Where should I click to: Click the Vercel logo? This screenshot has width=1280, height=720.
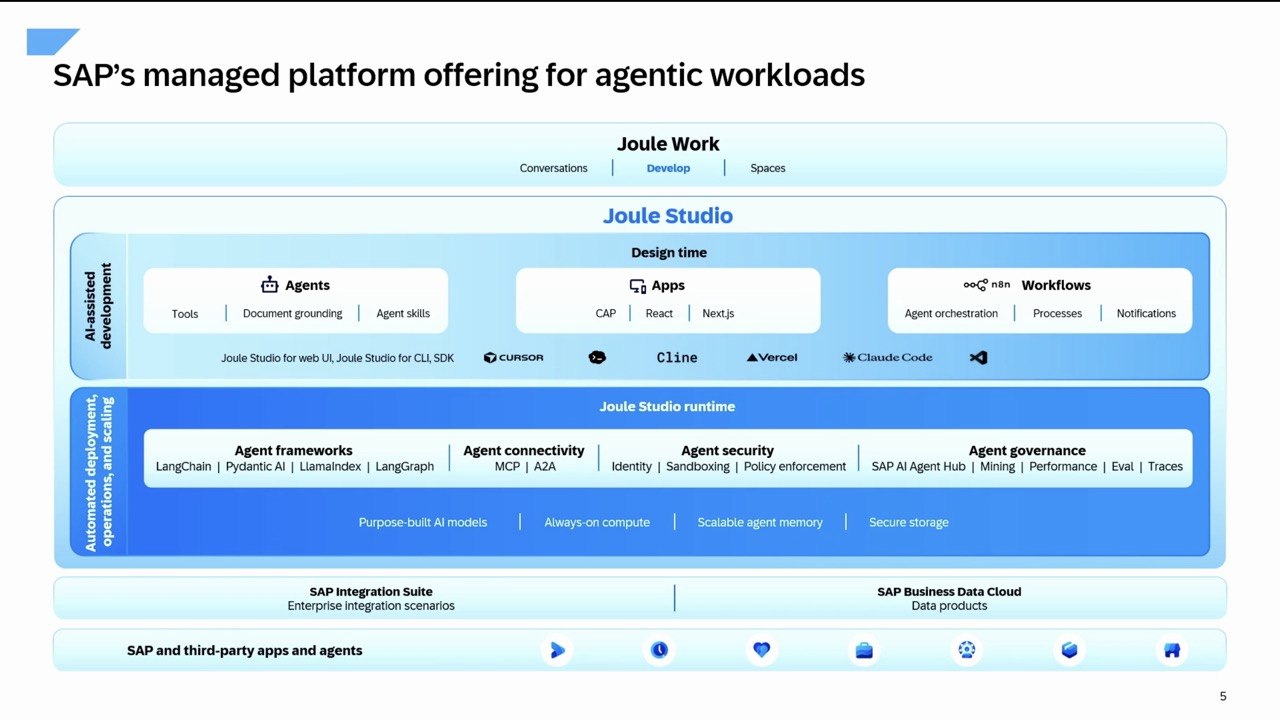(772, 358)
